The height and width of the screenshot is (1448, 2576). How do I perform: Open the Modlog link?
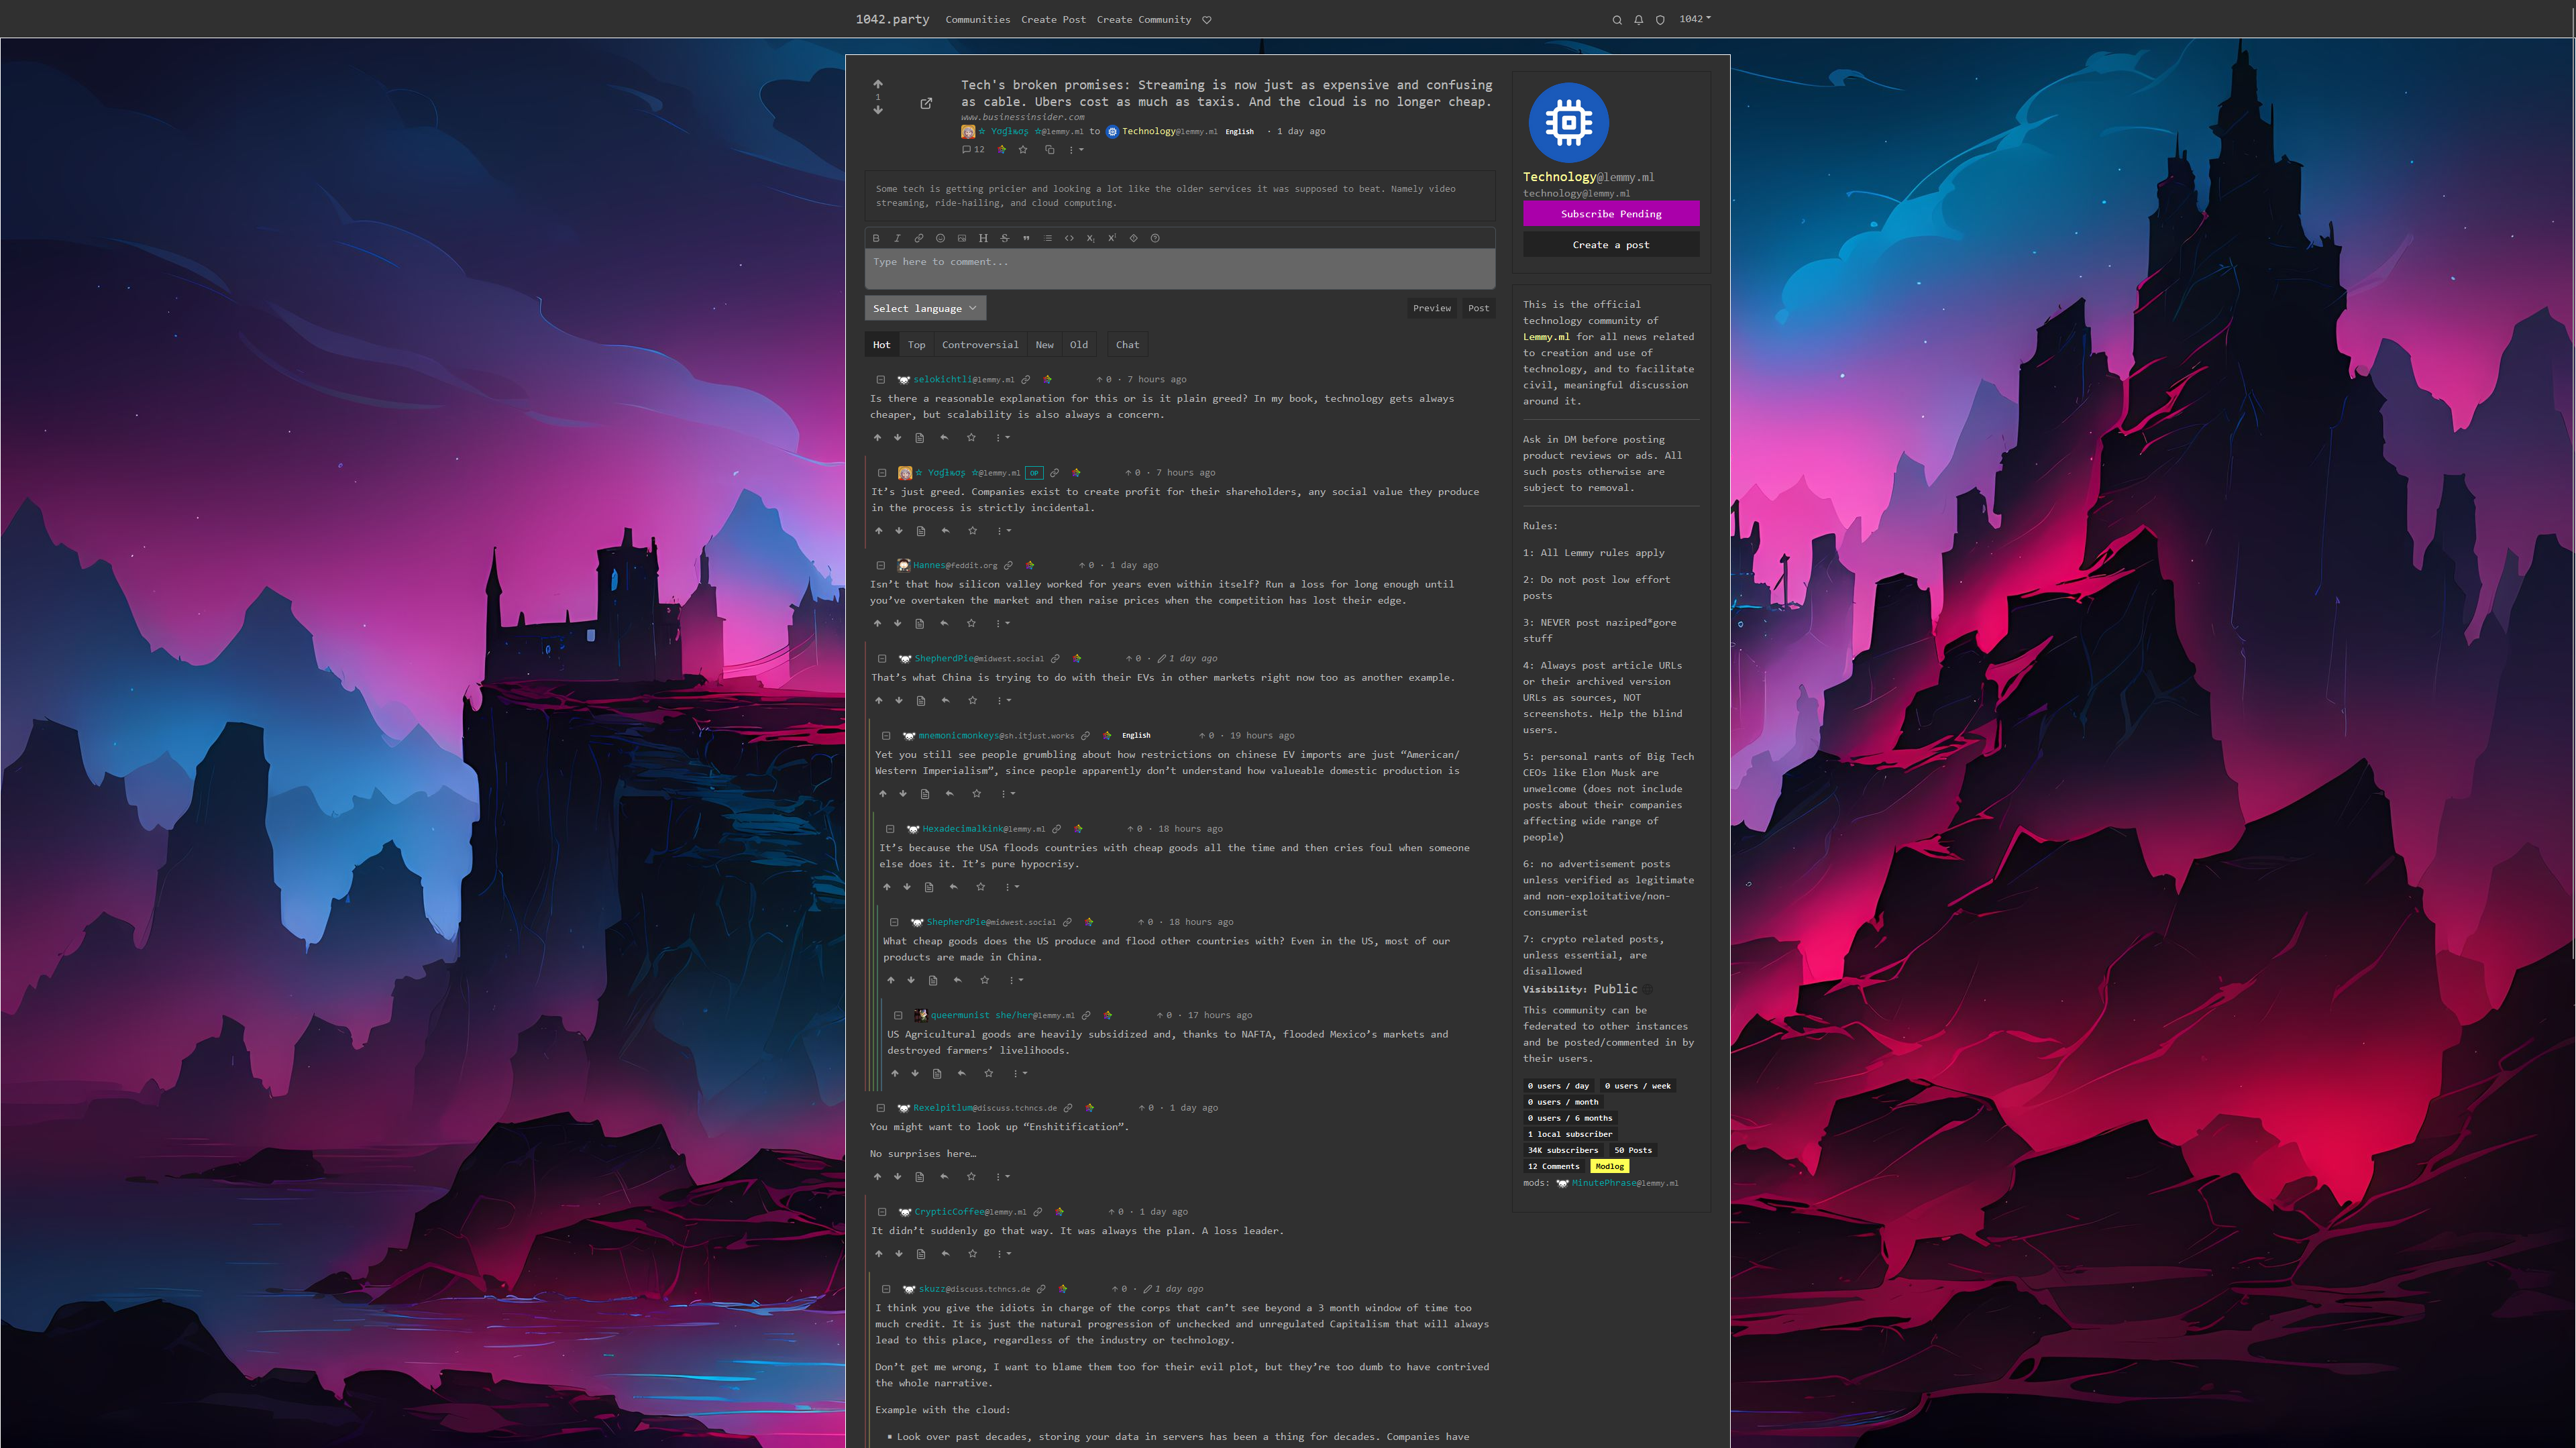click(1609, 1167)
